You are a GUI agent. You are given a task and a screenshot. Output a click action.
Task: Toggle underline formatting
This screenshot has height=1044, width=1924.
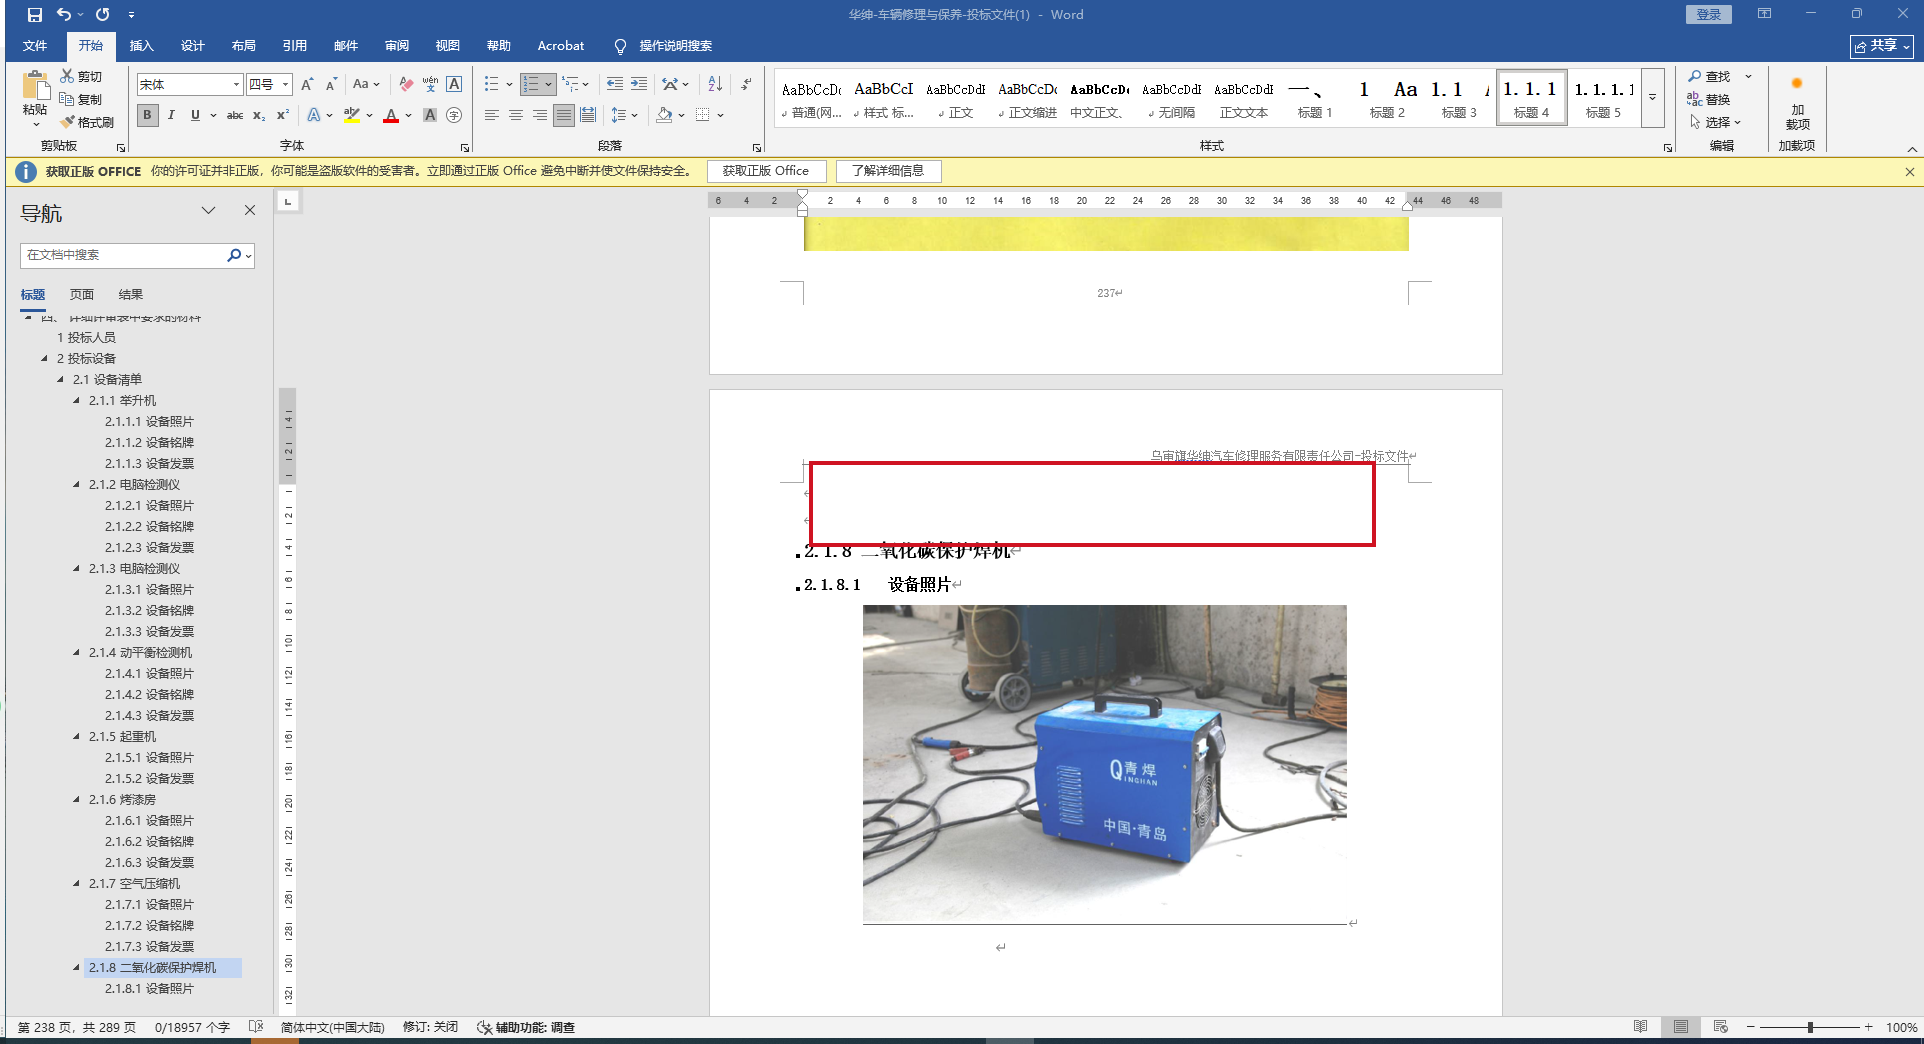pos(195,115)
